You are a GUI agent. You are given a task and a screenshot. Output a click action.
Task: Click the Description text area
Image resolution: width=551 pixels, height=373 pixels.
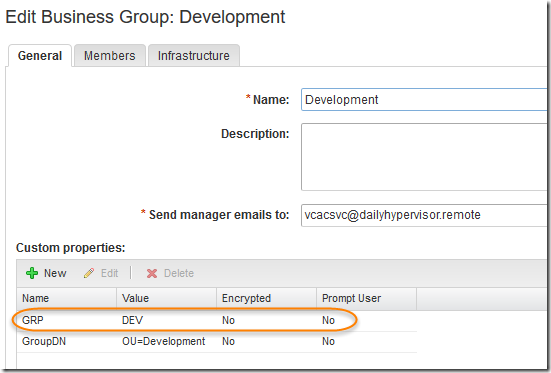424,157
